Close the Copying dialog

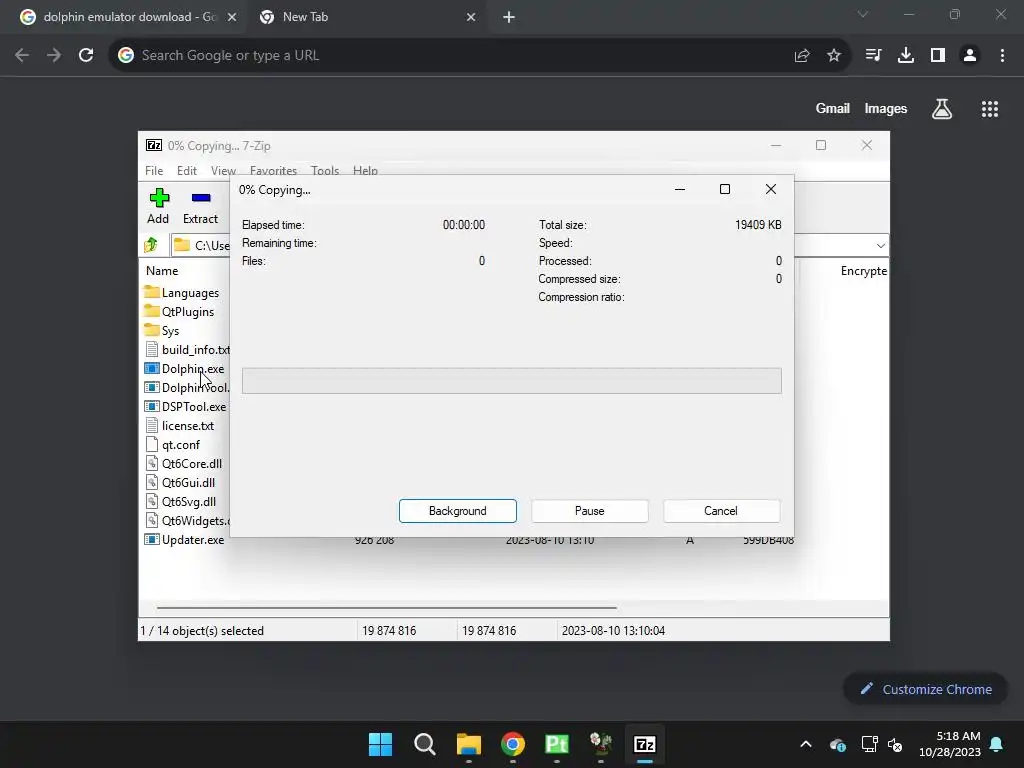coord(771,189)
